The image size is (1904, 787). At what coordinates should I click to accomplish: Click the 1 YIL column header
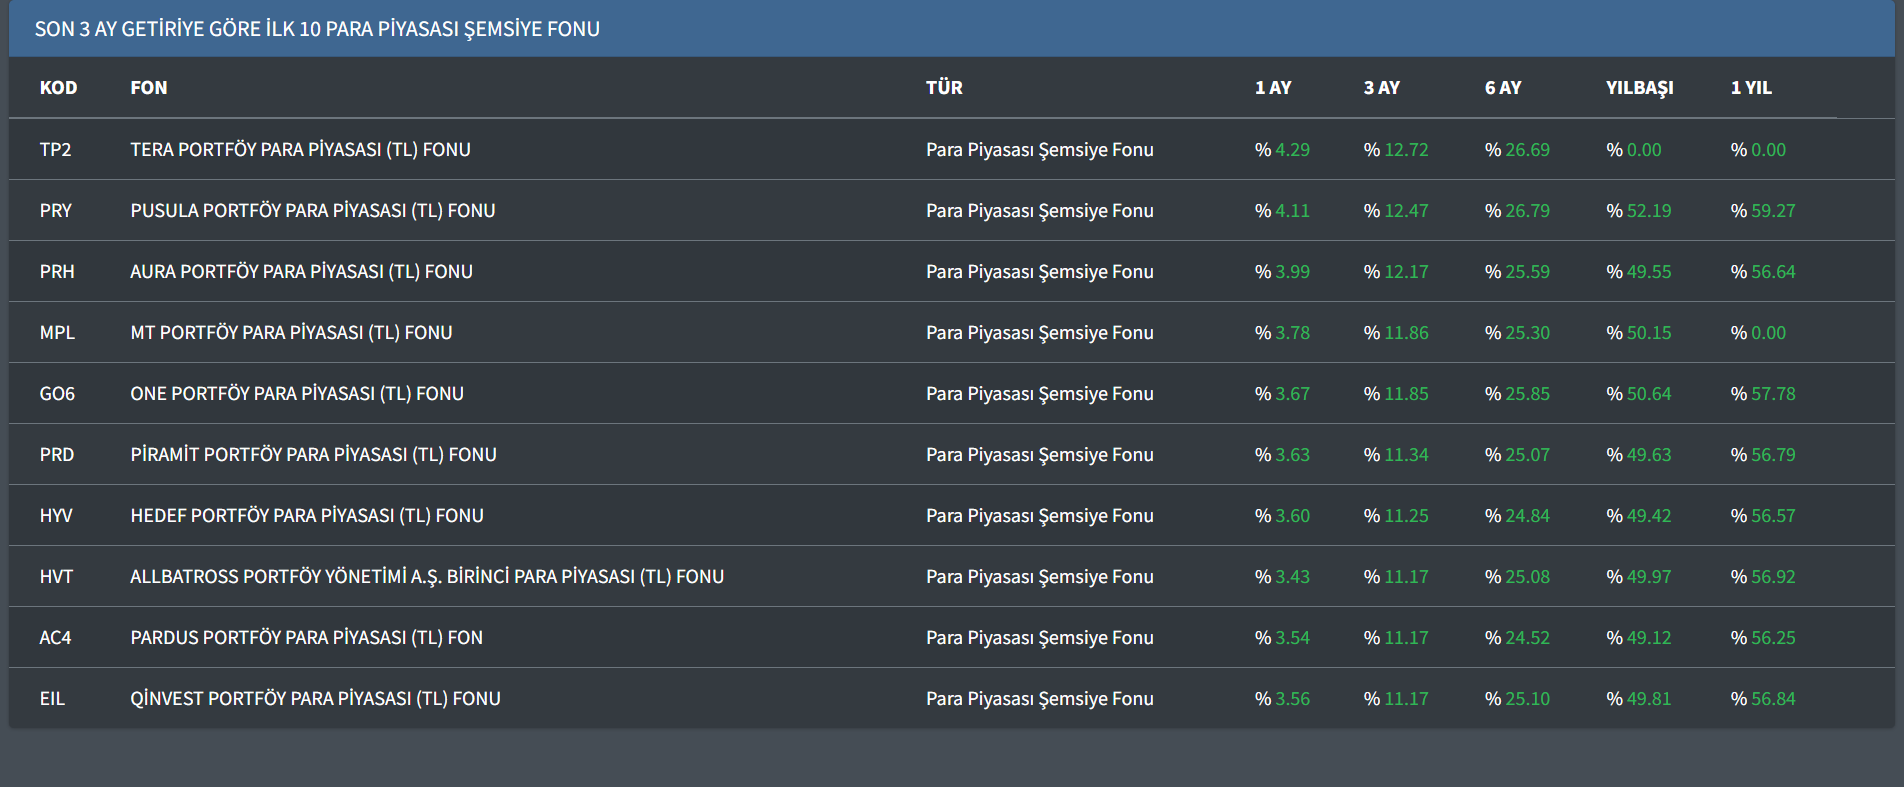coord(1750,88)
